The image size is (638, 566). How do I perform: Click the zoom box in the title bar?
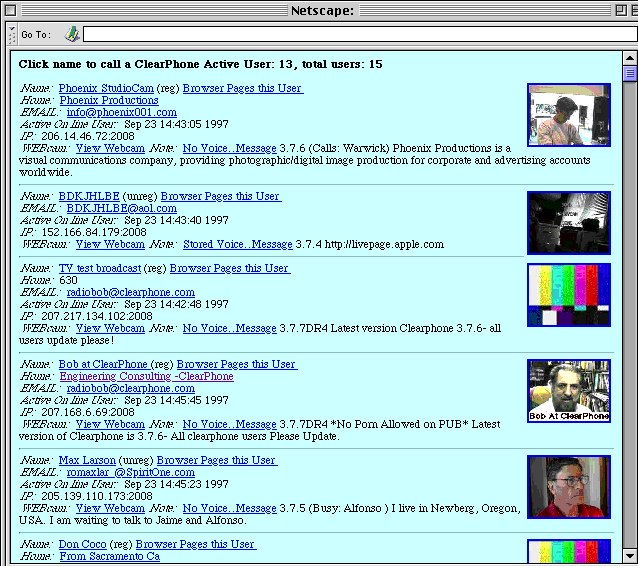click(x=621, y=10)
